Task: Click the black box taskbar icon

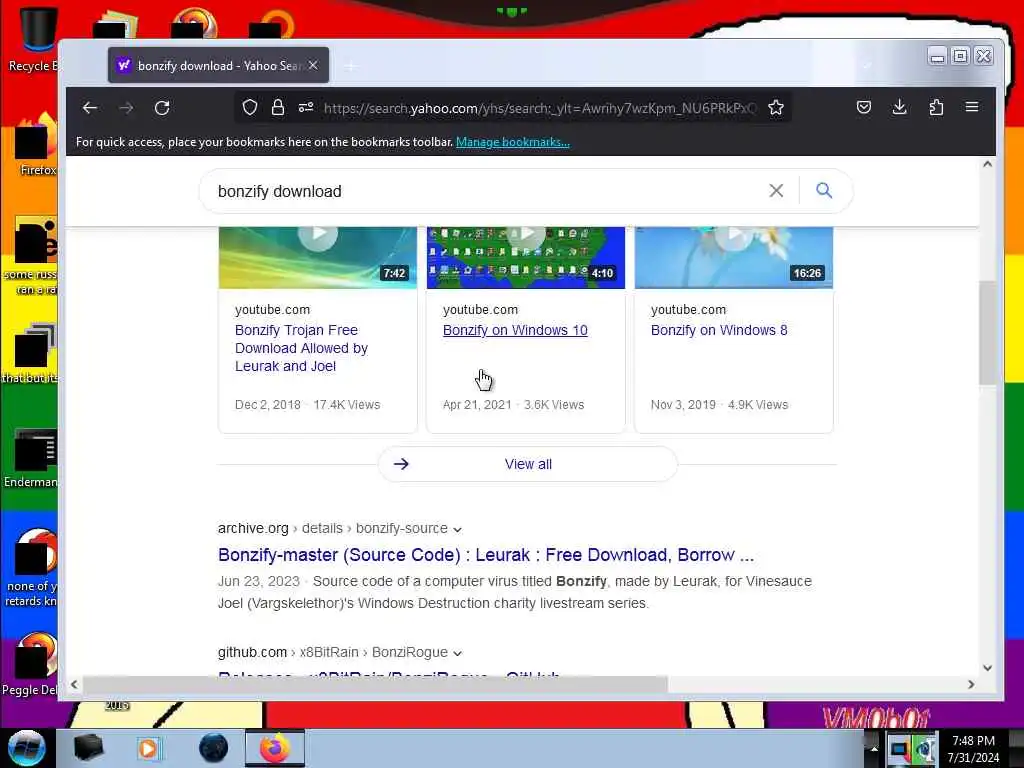Action: (x=88, y=748)
